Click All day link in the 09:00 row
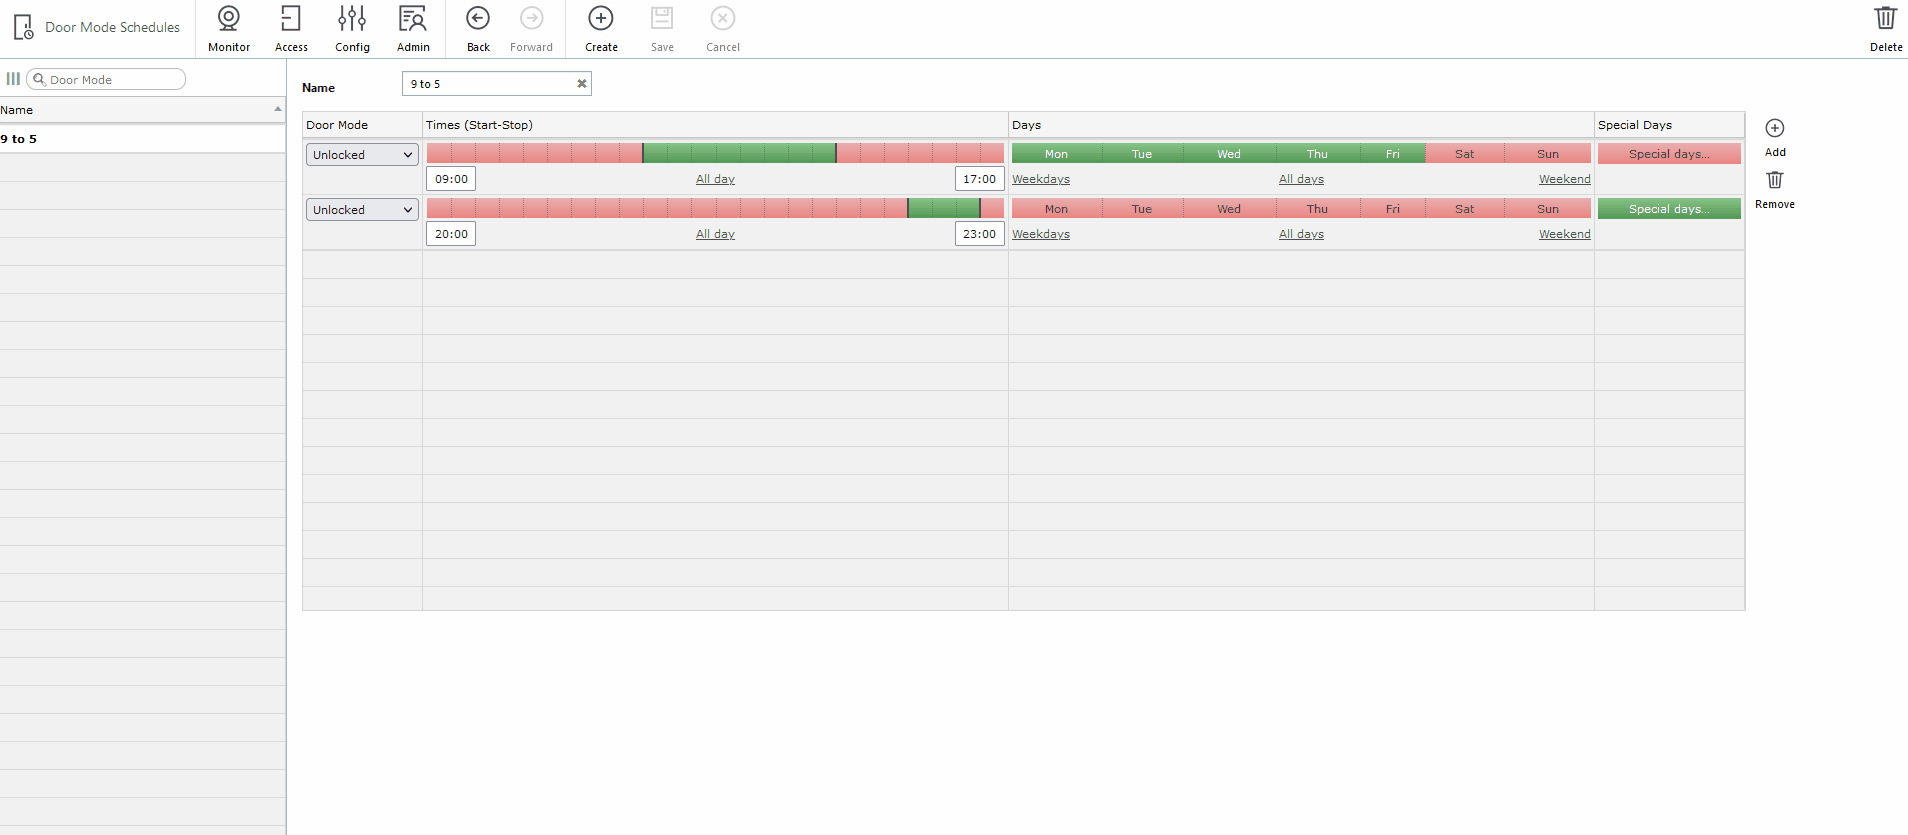1908x835 pixels. click(715, 179)
